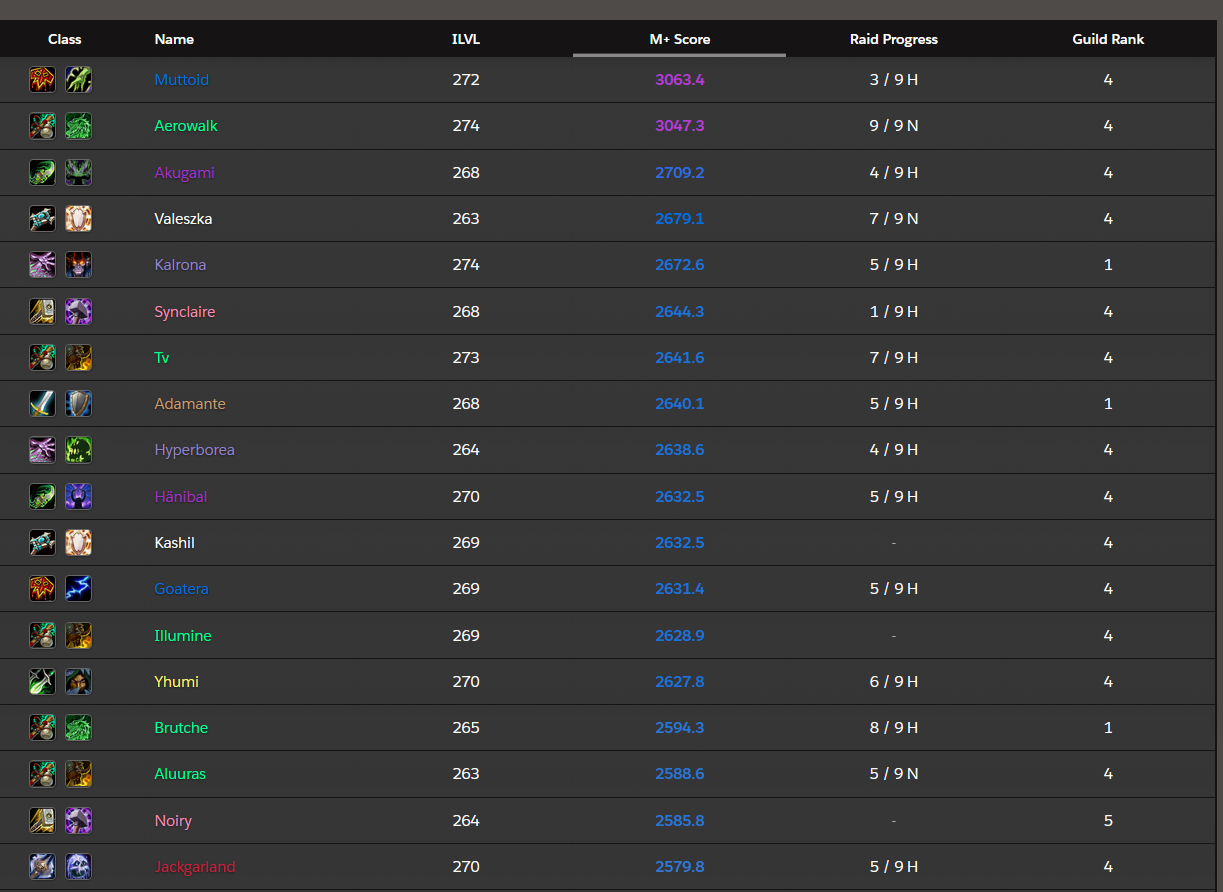This screenshot has width=1223, height=892.
Task: Click the spec icon in Akugami's row
Action: tap(79, 172)
